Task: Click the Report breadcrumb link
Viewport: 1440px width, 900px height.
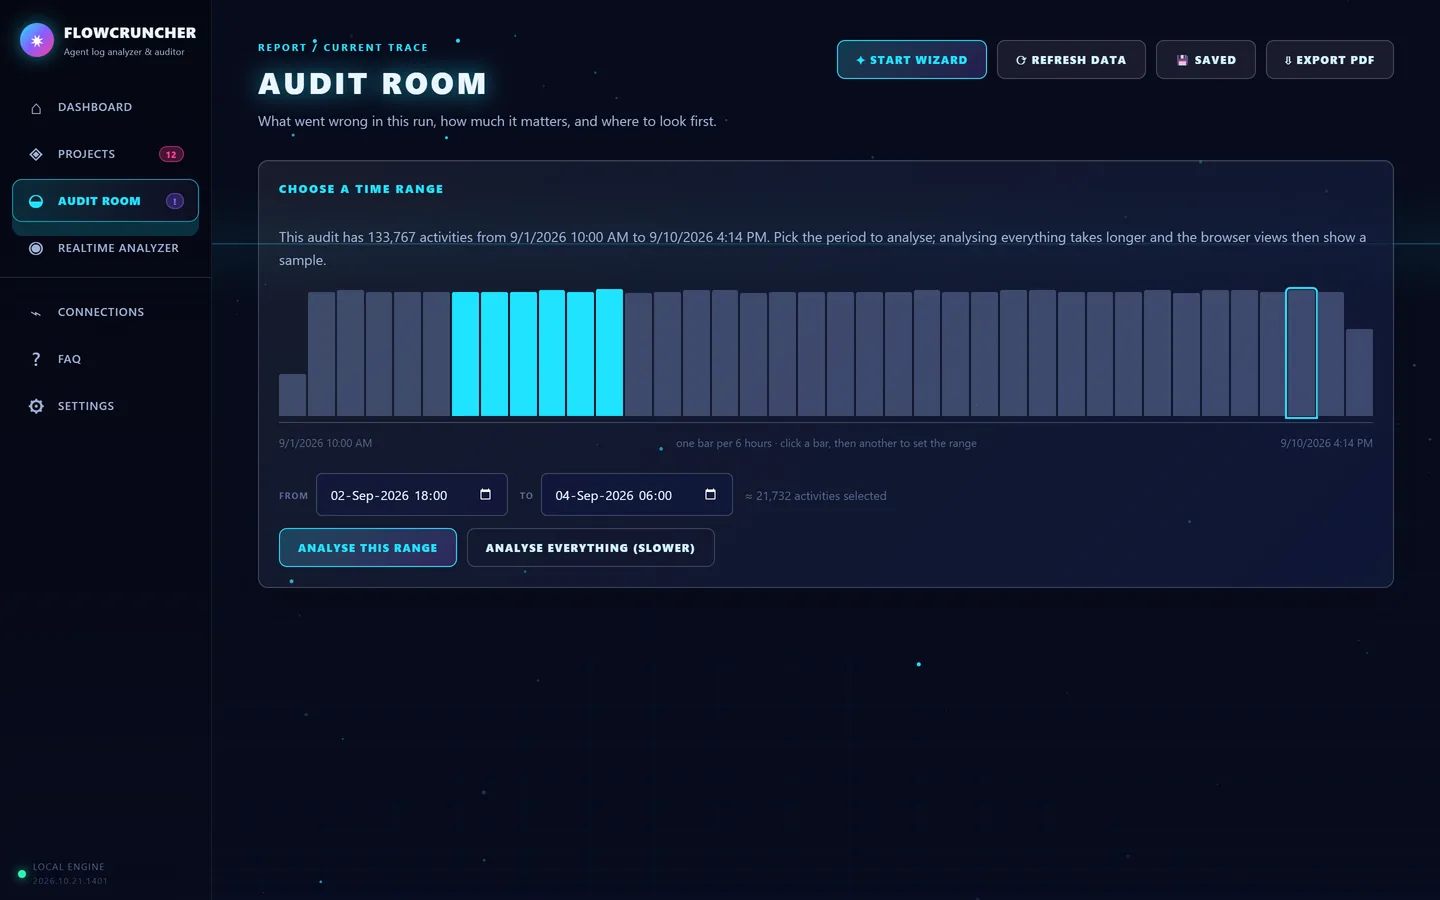Action: pyautogui.click(x=282, y=48)
